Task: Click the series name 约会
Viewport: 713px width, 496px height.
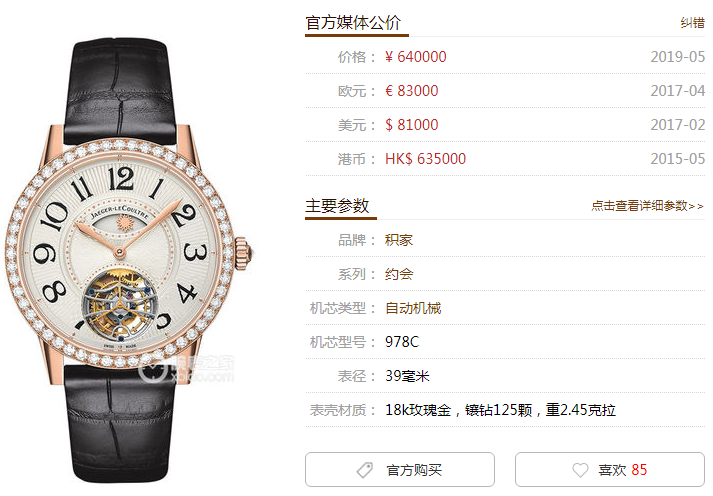Action: coord(399,274)
